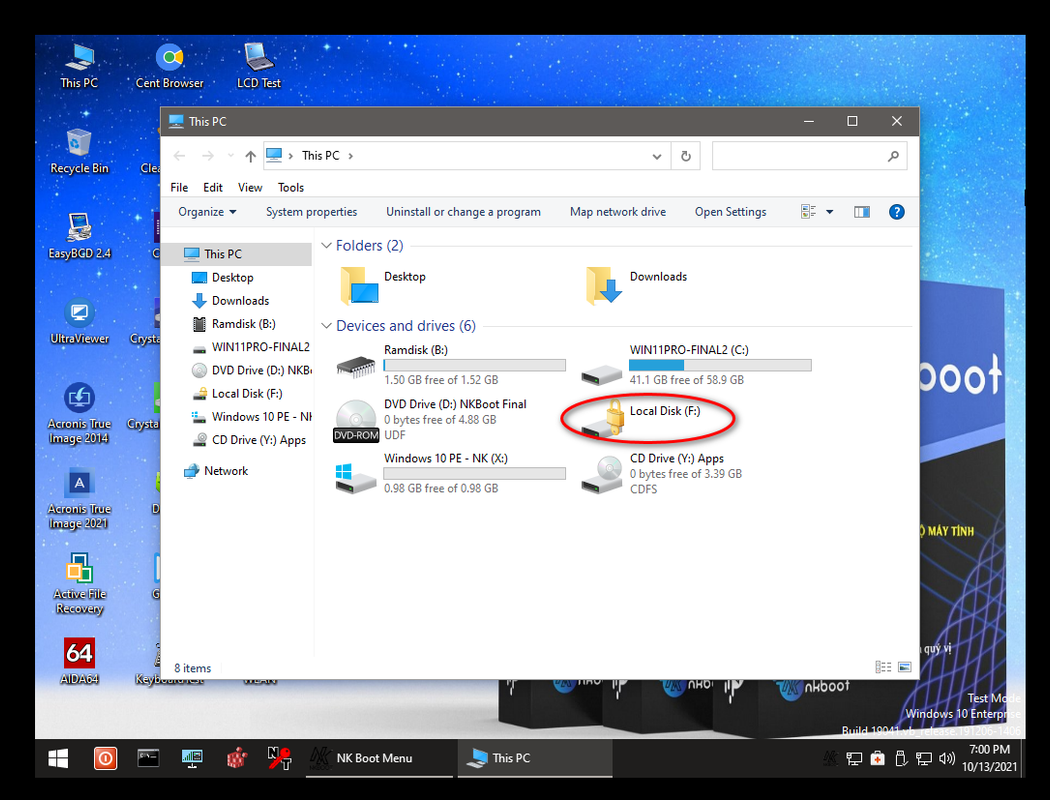The height and width of the screenshot is (800, 1050).
Task: Open address bar history dropdown
Action: click(657, 156)
